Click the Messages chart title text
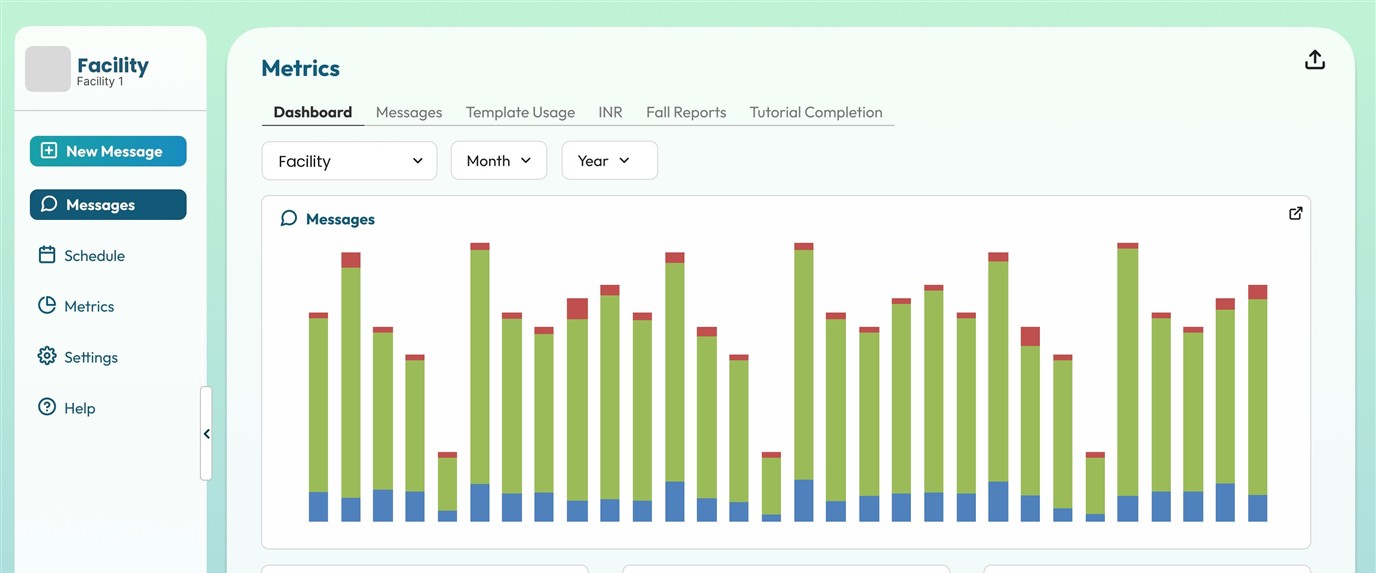This screenshot has width=1376, height=573. [x=340, y=219]
